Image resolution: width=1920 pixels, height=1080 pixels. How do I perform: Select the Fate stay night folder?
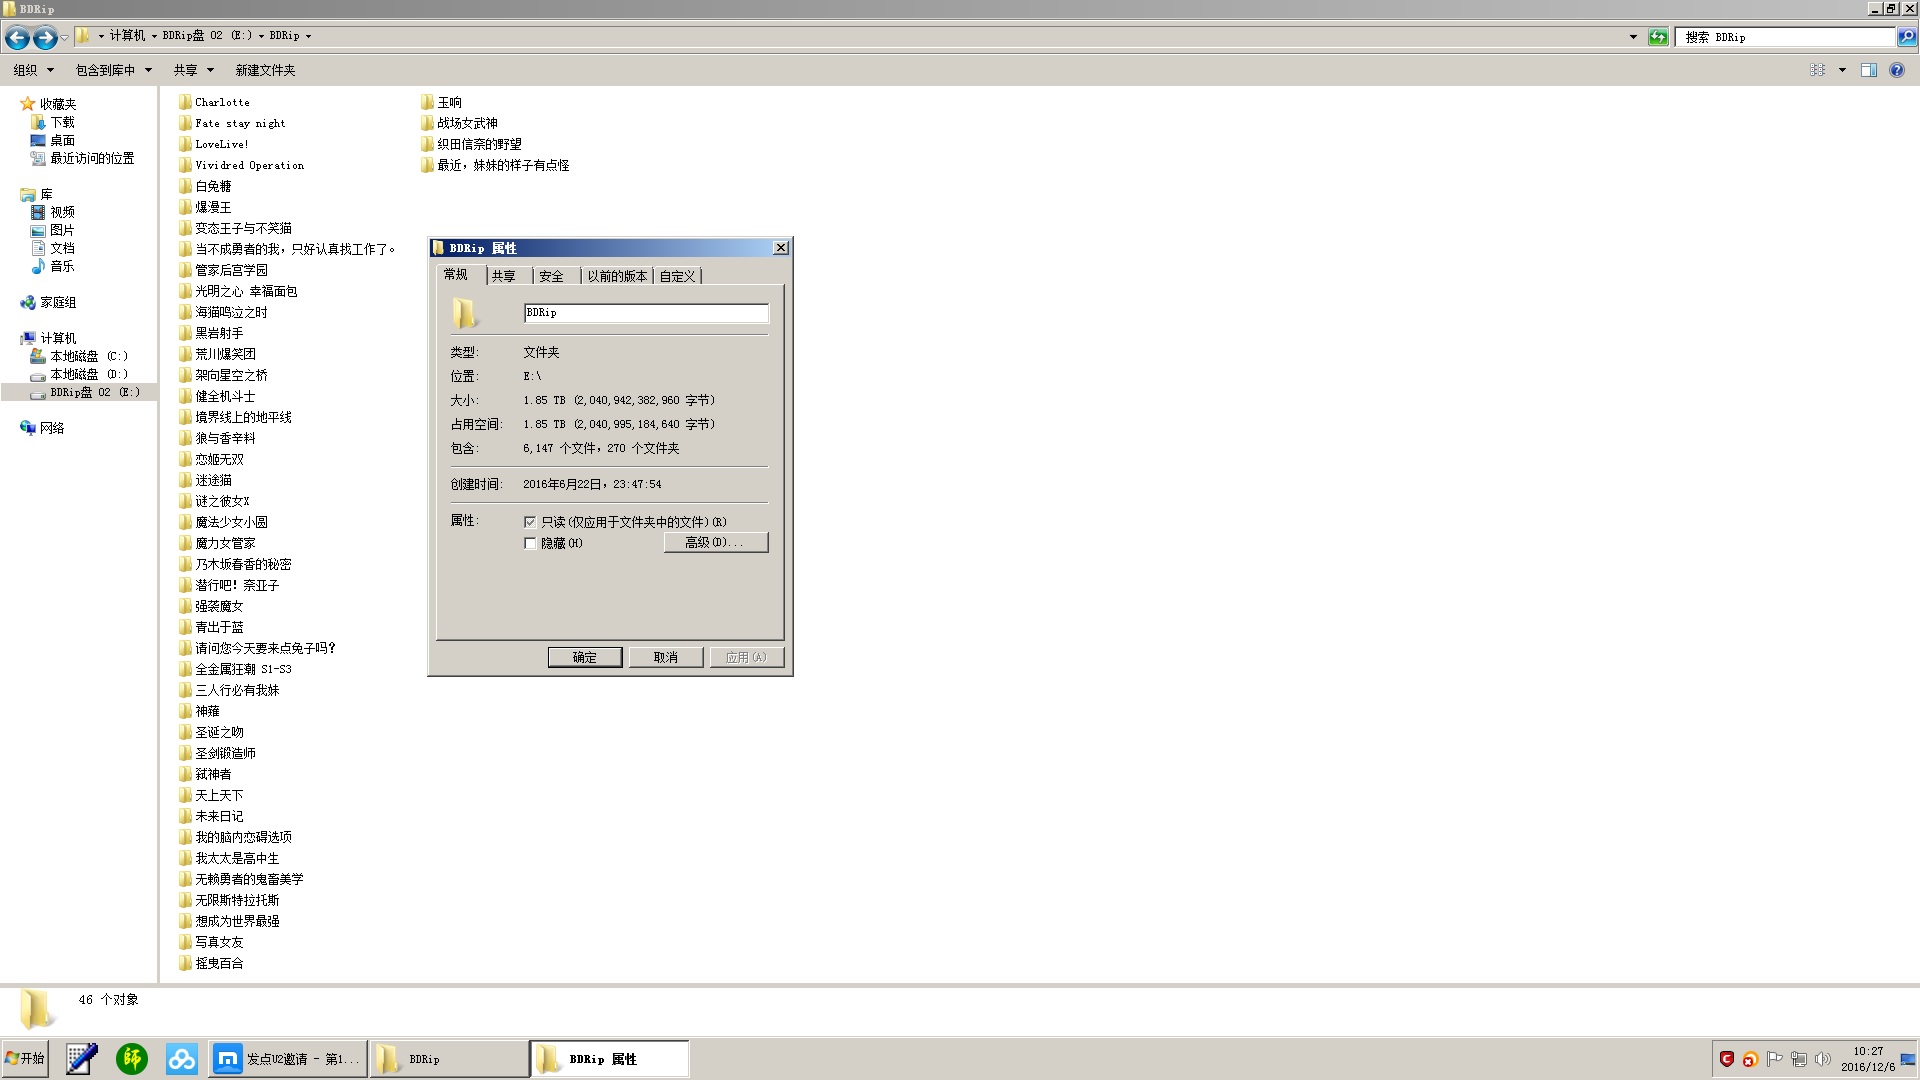tap(232, 123)
